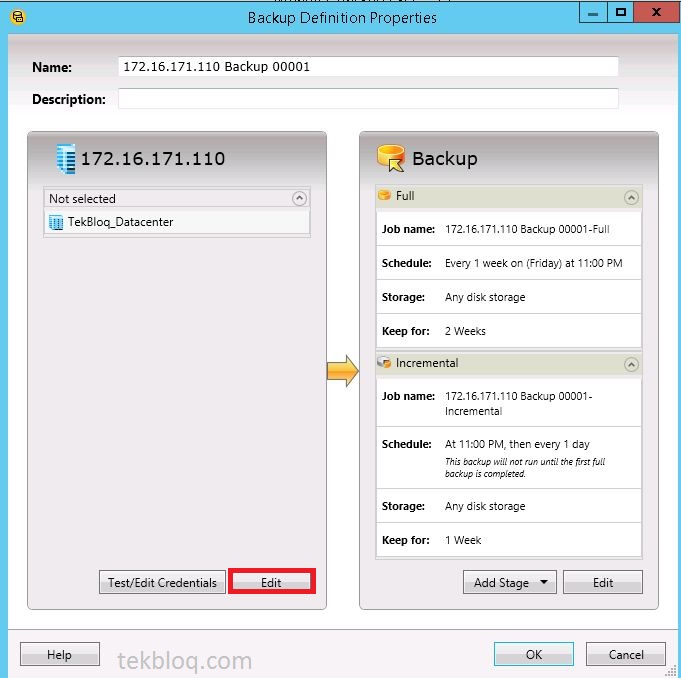Screen dimensions: 681x678
Task: Click the server icon beside 172.16.171.110
Action: 66,159
